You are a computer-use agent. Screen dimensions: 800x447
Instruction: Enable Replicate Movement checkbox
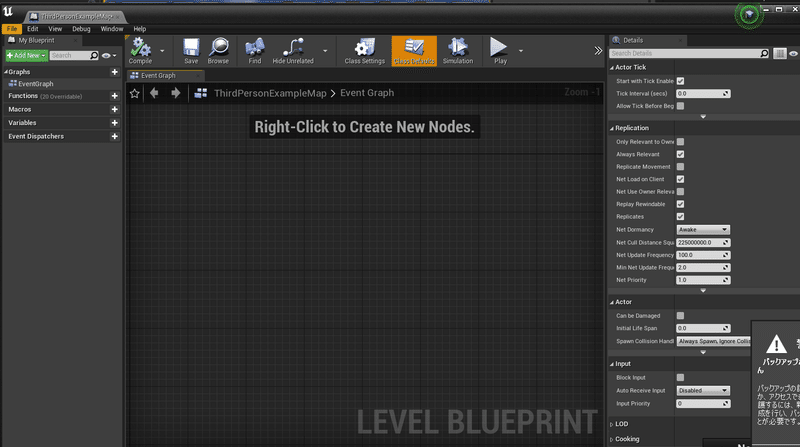point(680,167)
